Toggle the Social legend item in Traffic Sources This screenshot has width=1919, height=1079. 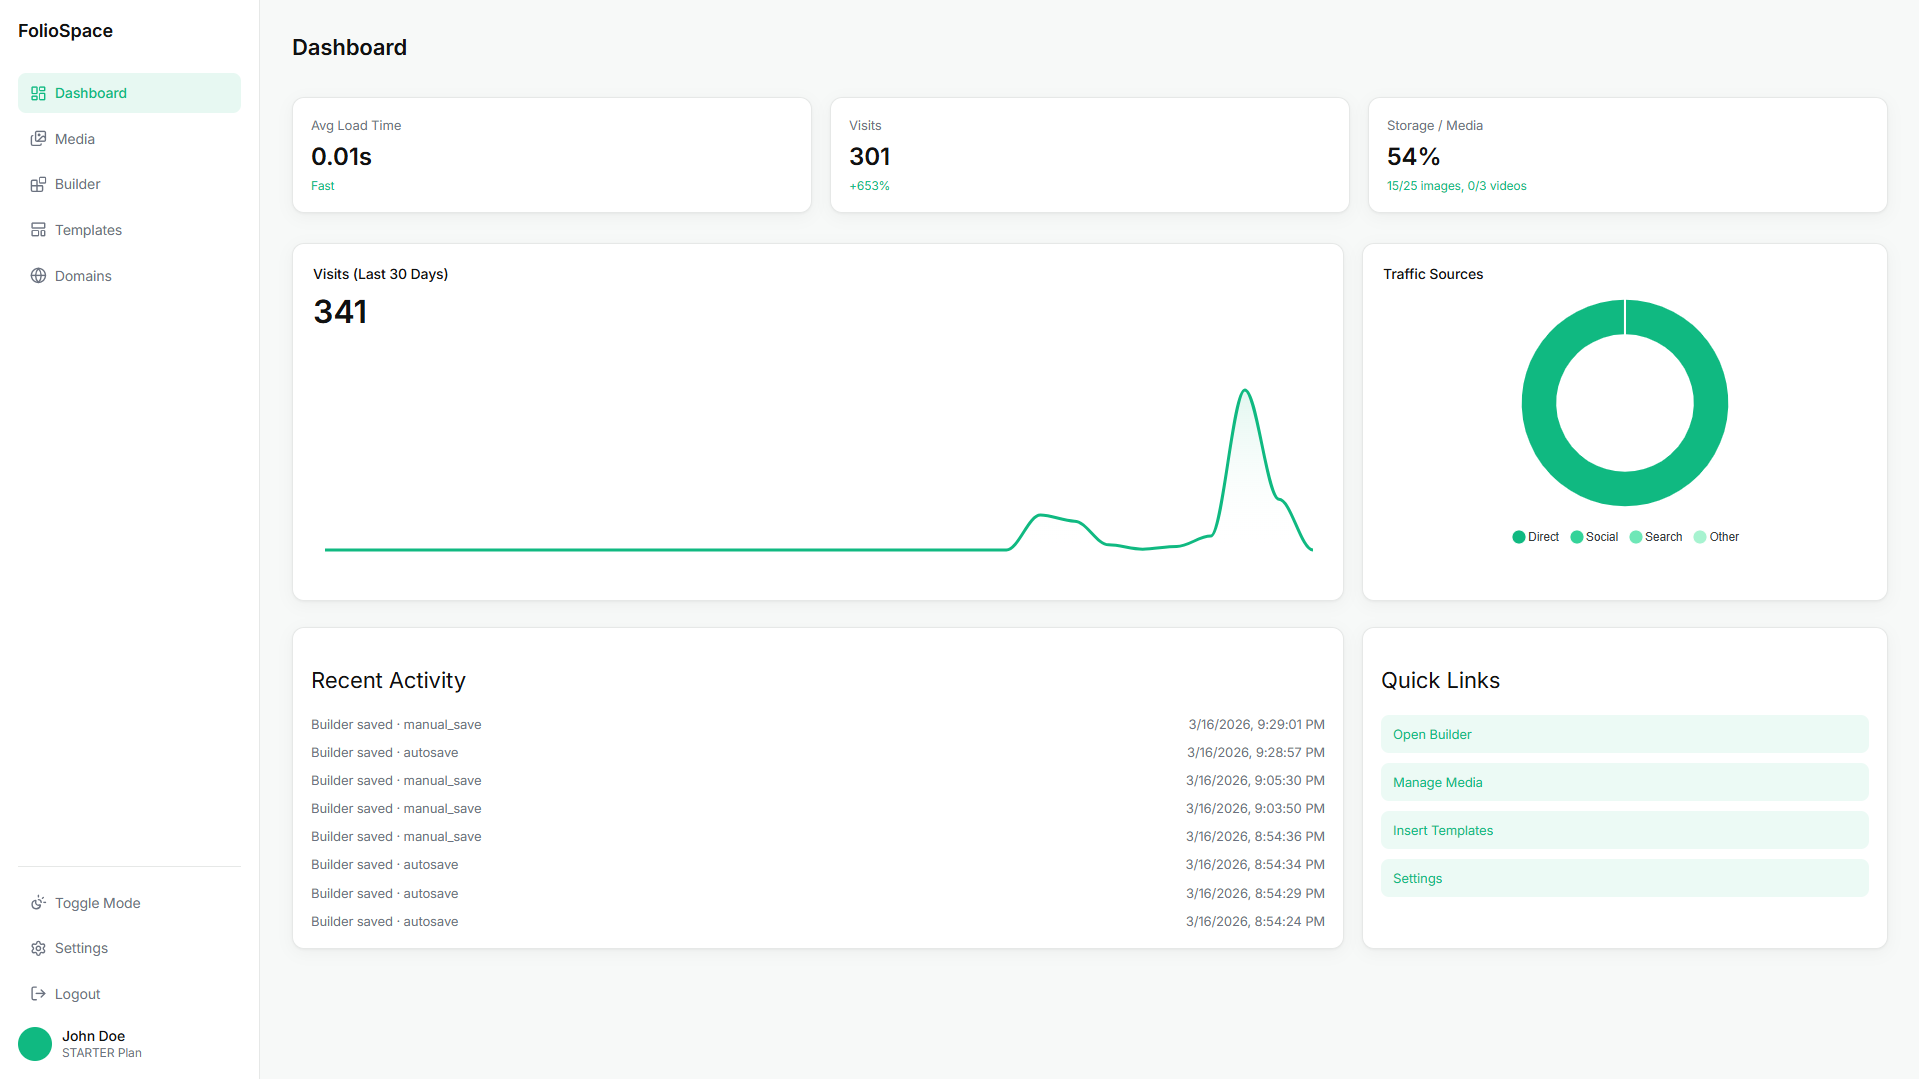pyautogui.click(x=1594, y=537)
